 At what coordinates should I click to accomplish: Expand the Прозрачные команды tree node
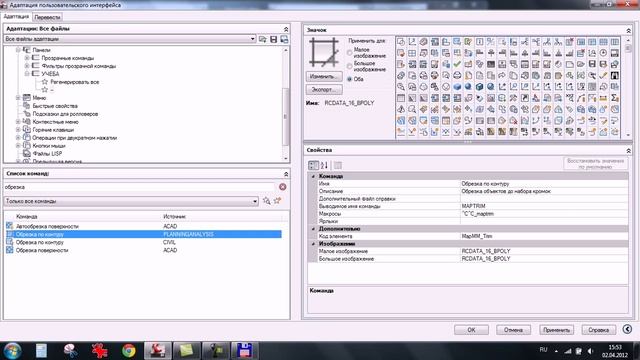coord(27,58)
